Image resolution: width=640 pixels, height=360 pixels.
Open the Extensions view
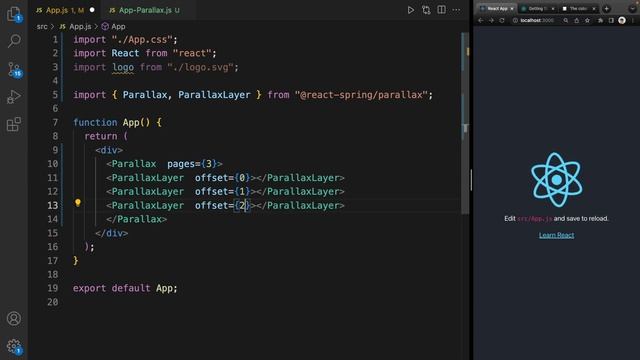14,124
